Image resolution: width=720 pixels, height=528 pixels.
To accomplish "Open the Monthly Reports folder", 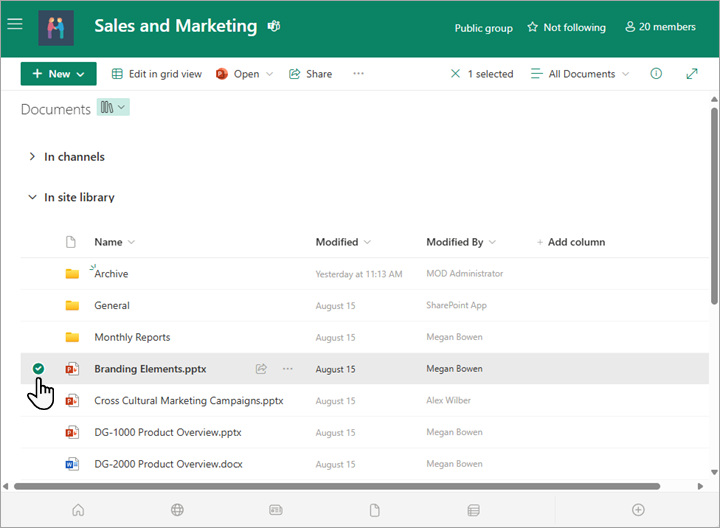I will pyautogui.click(x=132, y=337).
